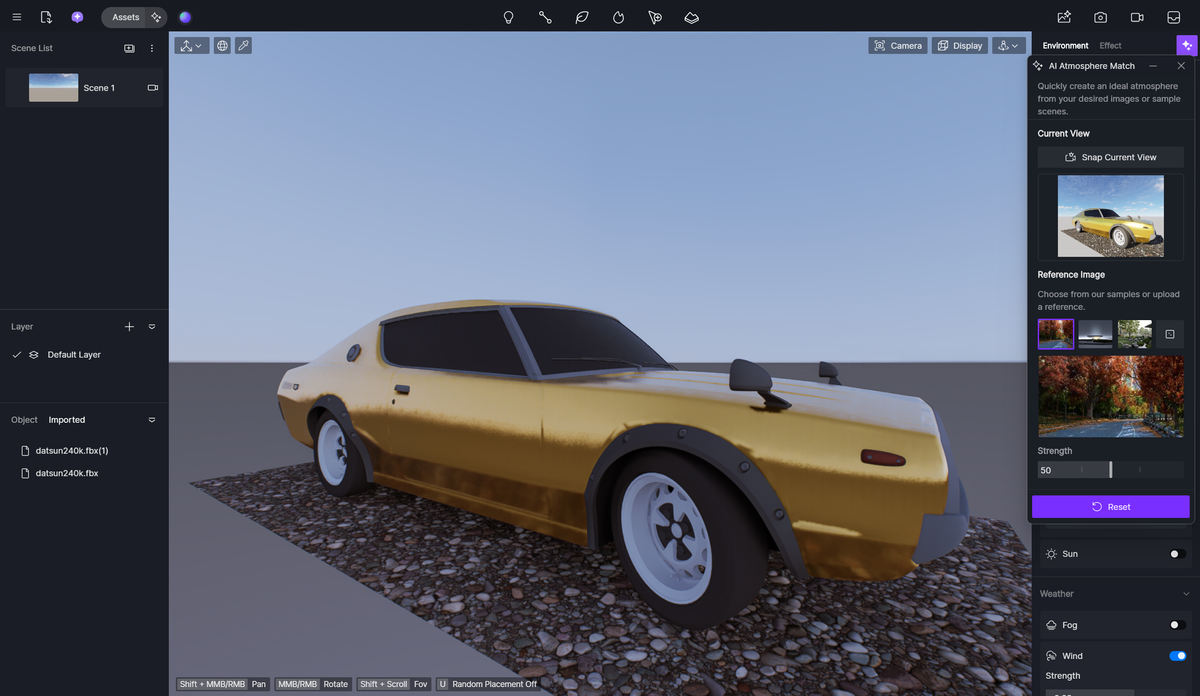Disable the Wind weather effect
Image resolution: width=1200 pixels, height=696 pixels.
pos(1177,656)
